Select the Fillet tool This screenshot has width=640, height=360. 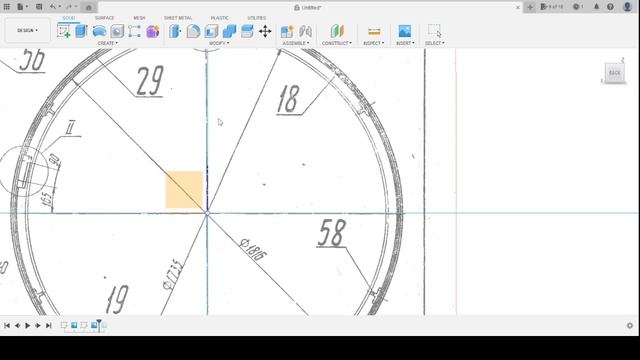point(193,31)
